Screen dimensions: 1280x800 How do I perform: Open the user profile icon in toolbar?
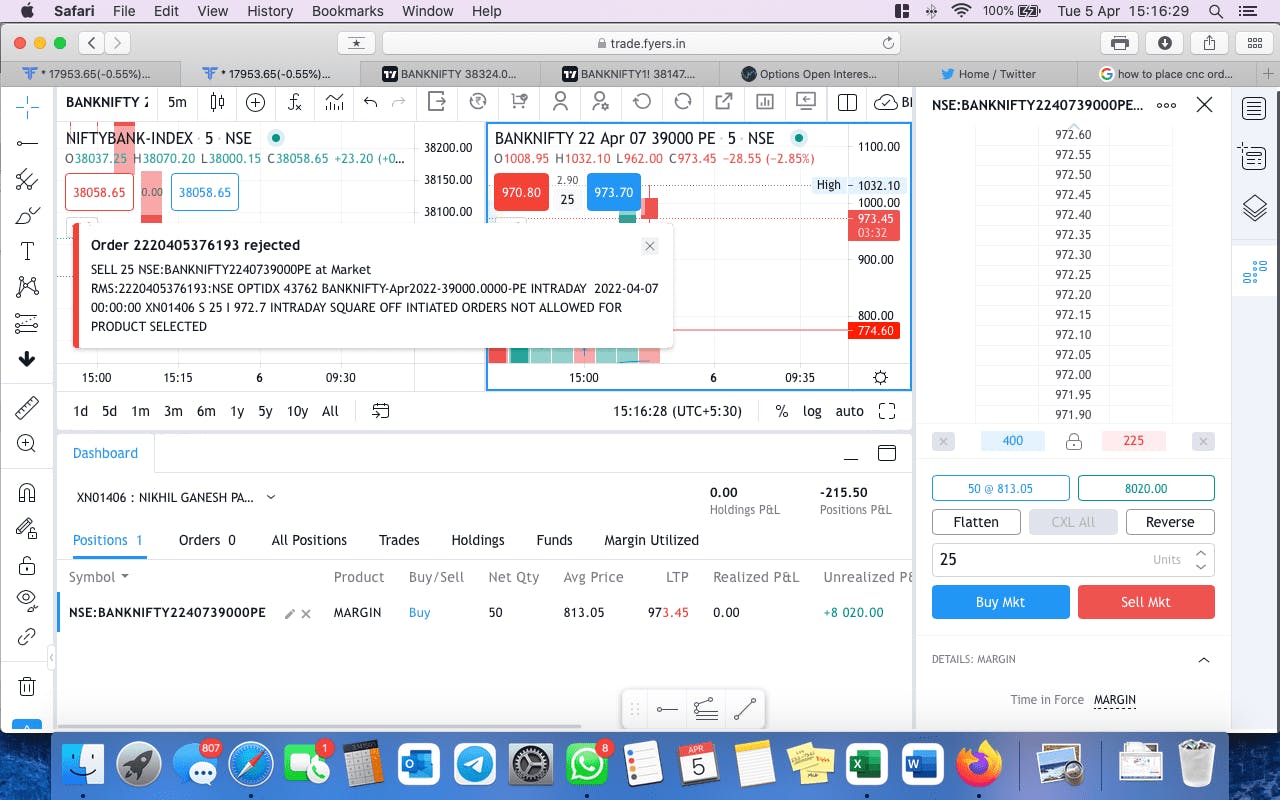560,102
